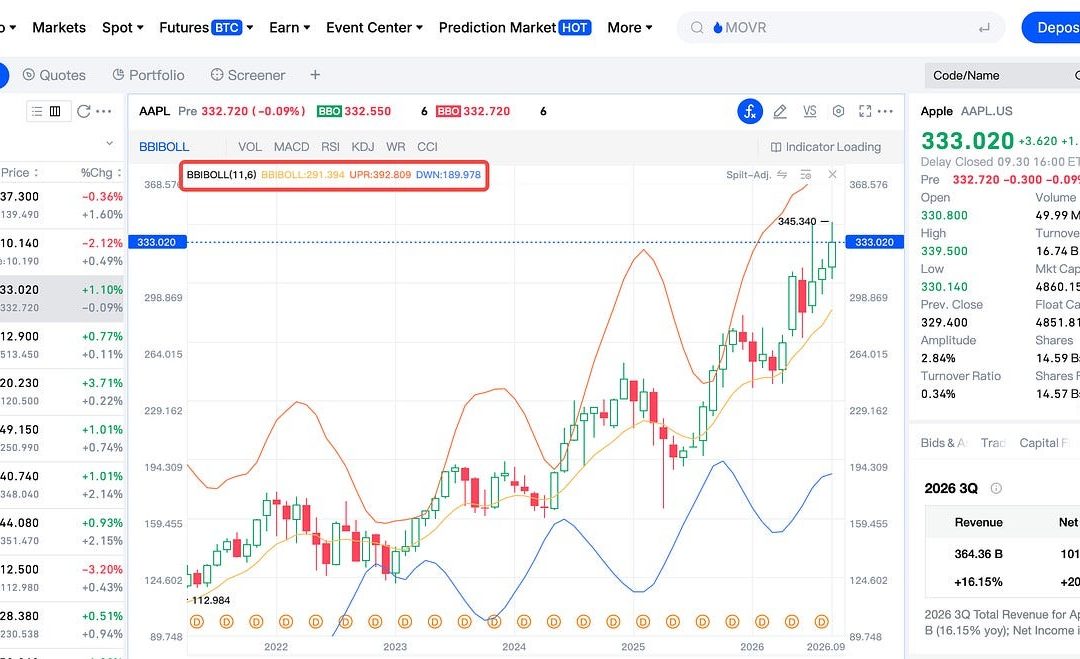Image resolution: width=1080 pixels, height=659 pixels.
Task: Click the dividend marker above 2025
Action: 643,622
